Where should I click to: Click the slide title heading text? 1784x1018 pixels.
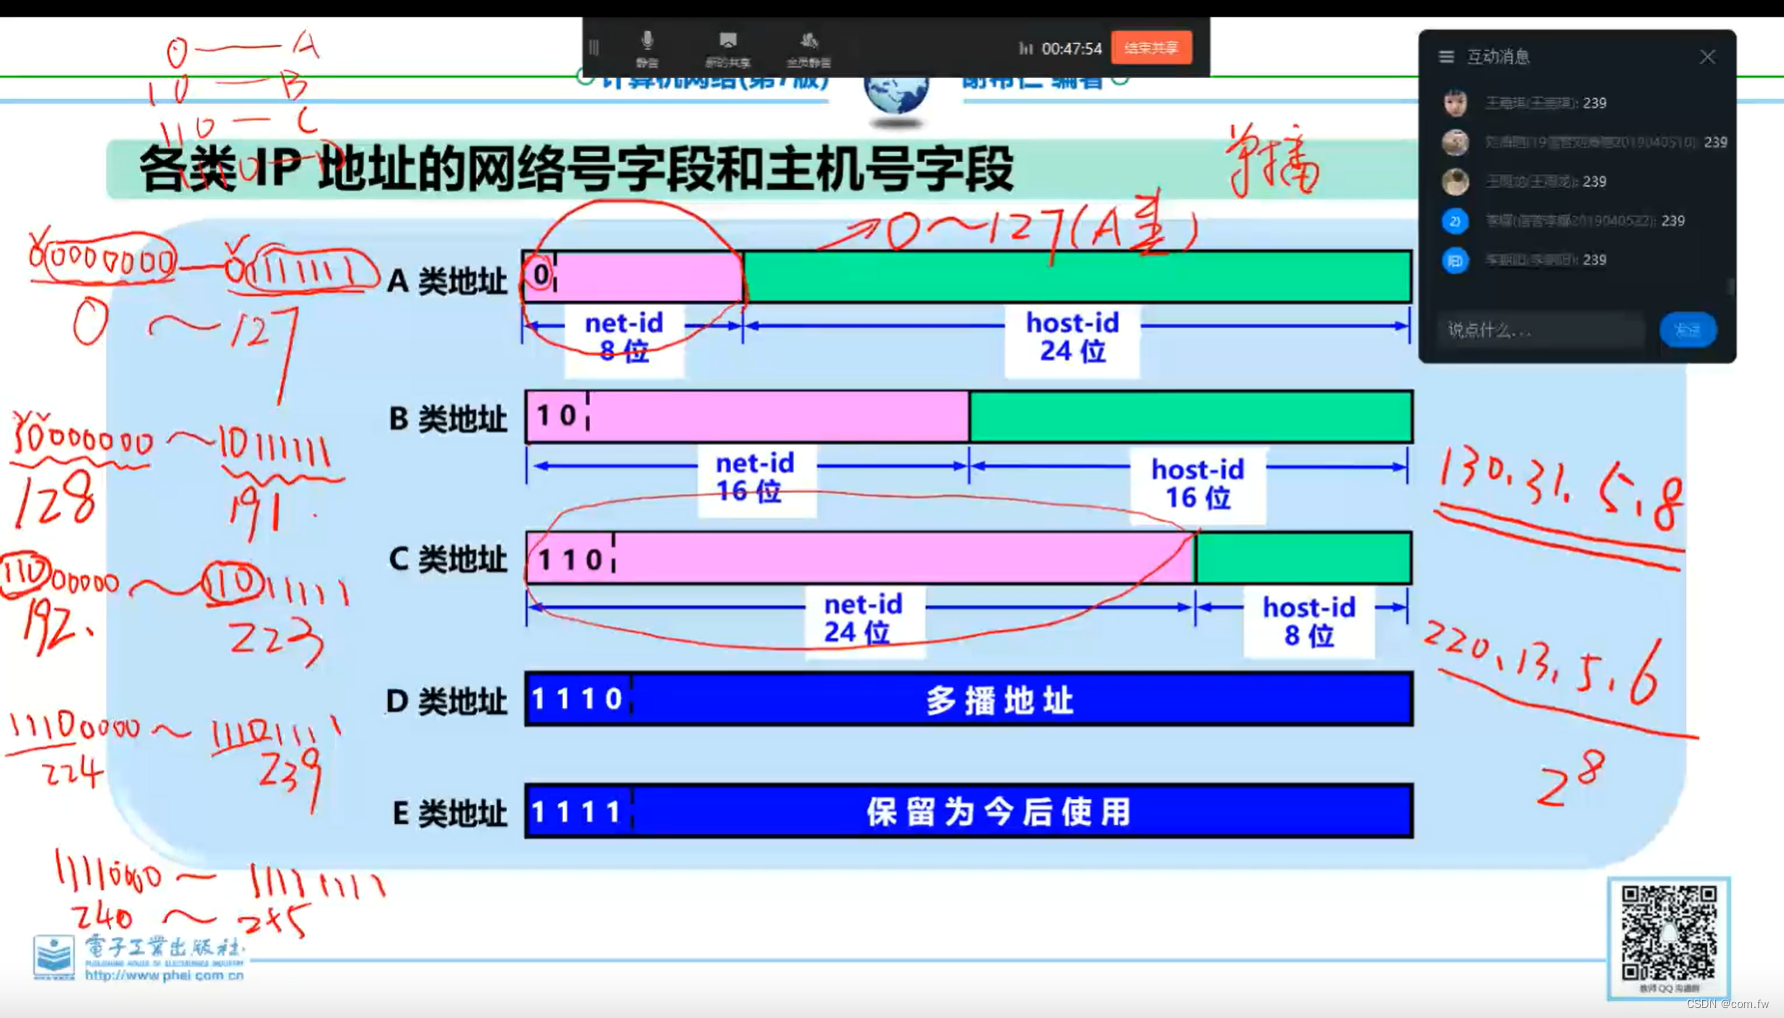click(x=576, y=169)
